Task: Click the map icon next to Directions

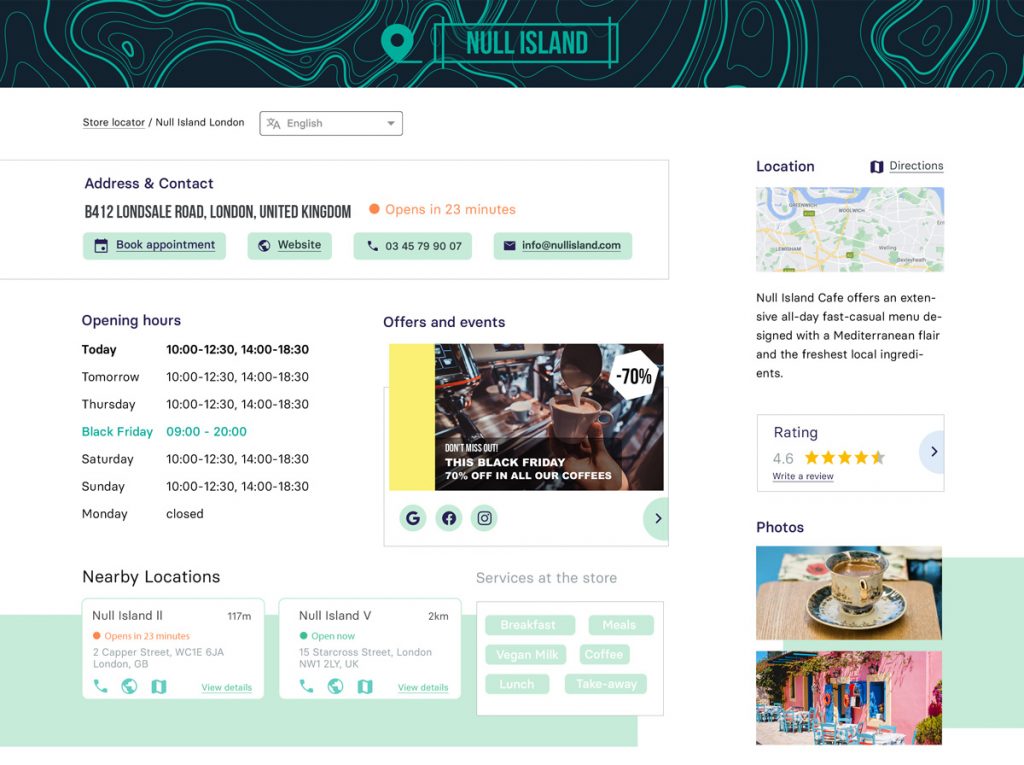Action: pos(877,167)
